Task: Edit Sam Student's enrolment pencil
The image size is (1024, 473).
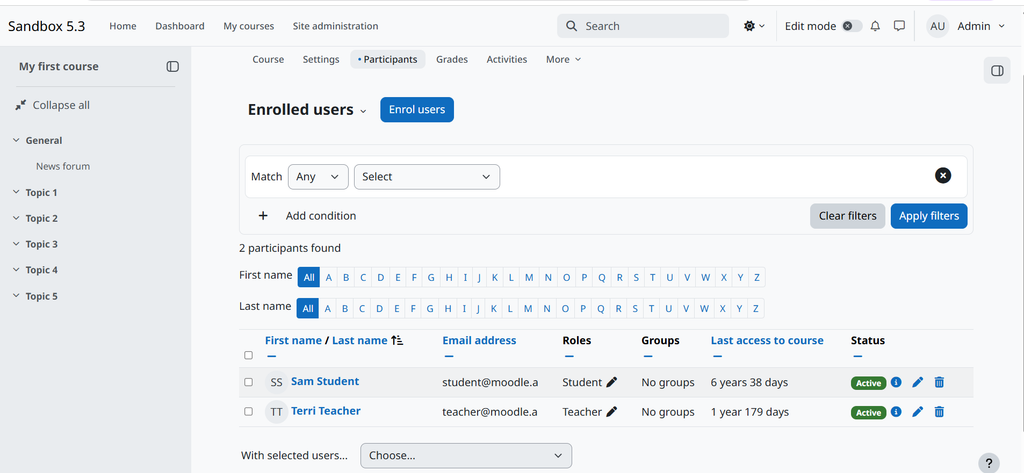Action: coord(918,382)
